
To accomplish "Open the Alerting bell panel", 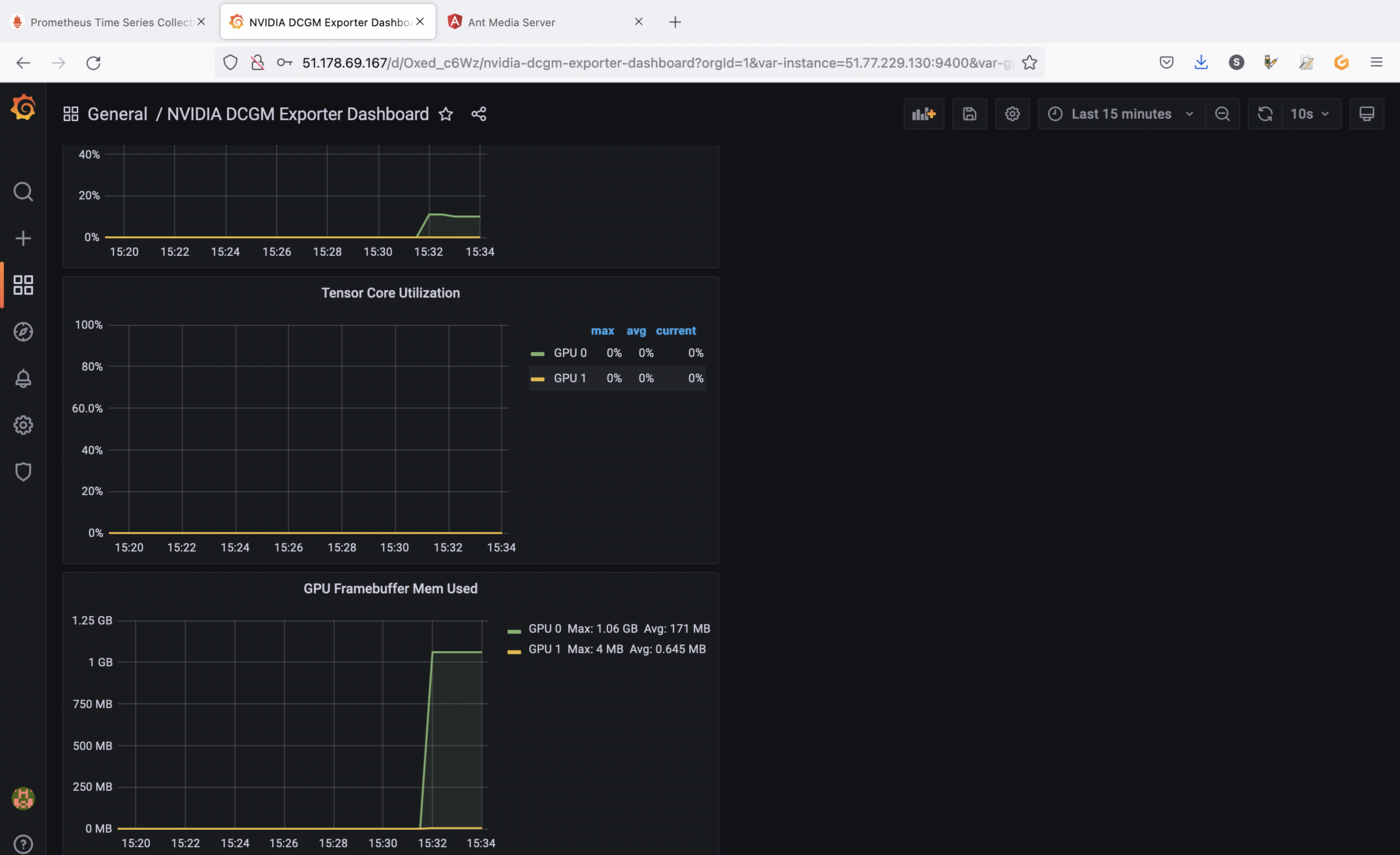I will (23, 378).
